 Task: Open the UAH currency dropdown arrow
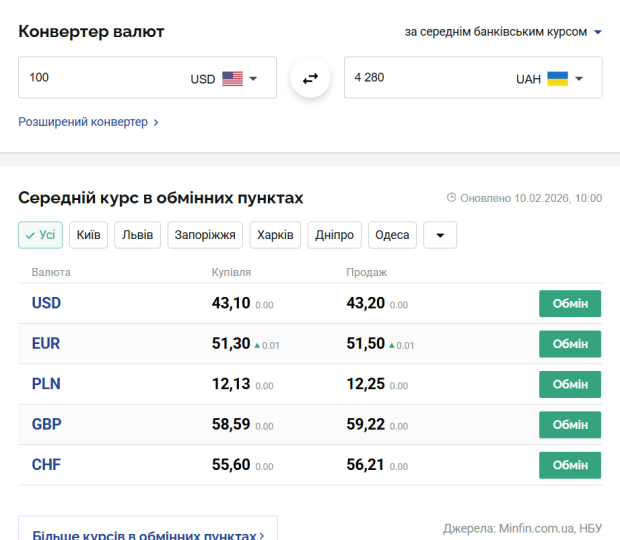point(579,78)
